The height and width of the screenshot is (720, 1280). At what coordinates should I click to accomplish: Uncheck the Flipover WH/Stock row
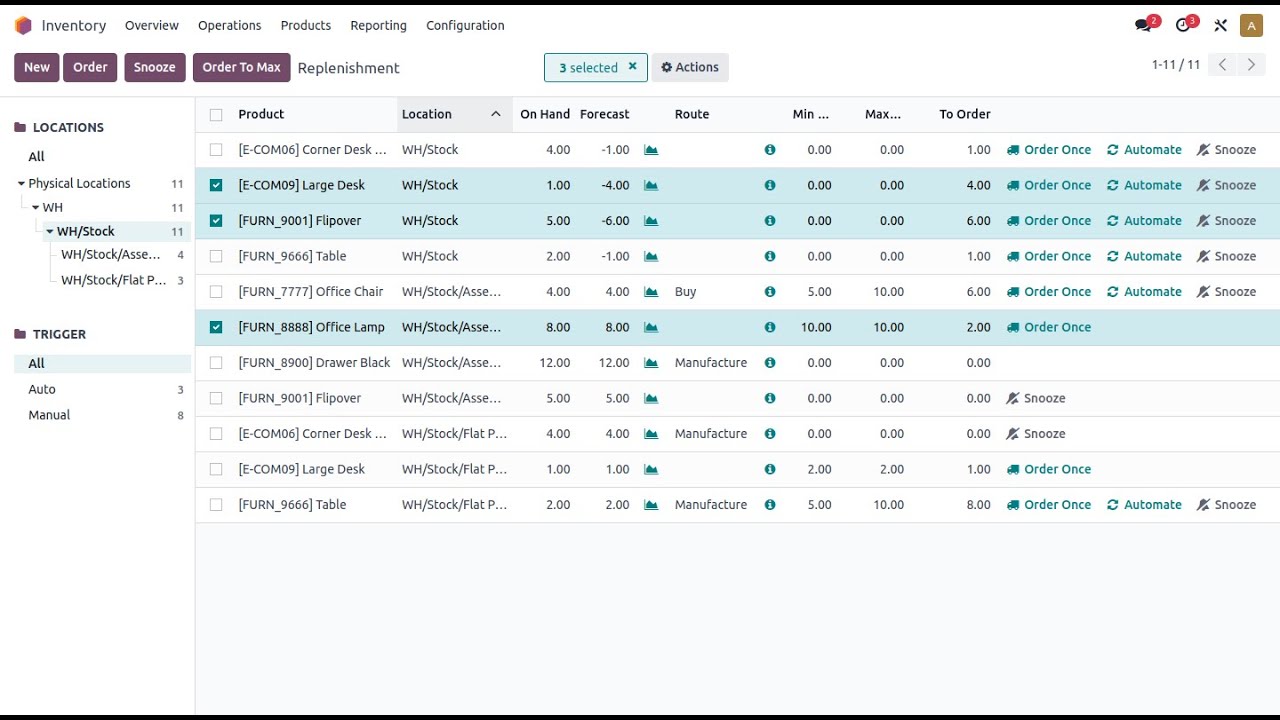216,221
